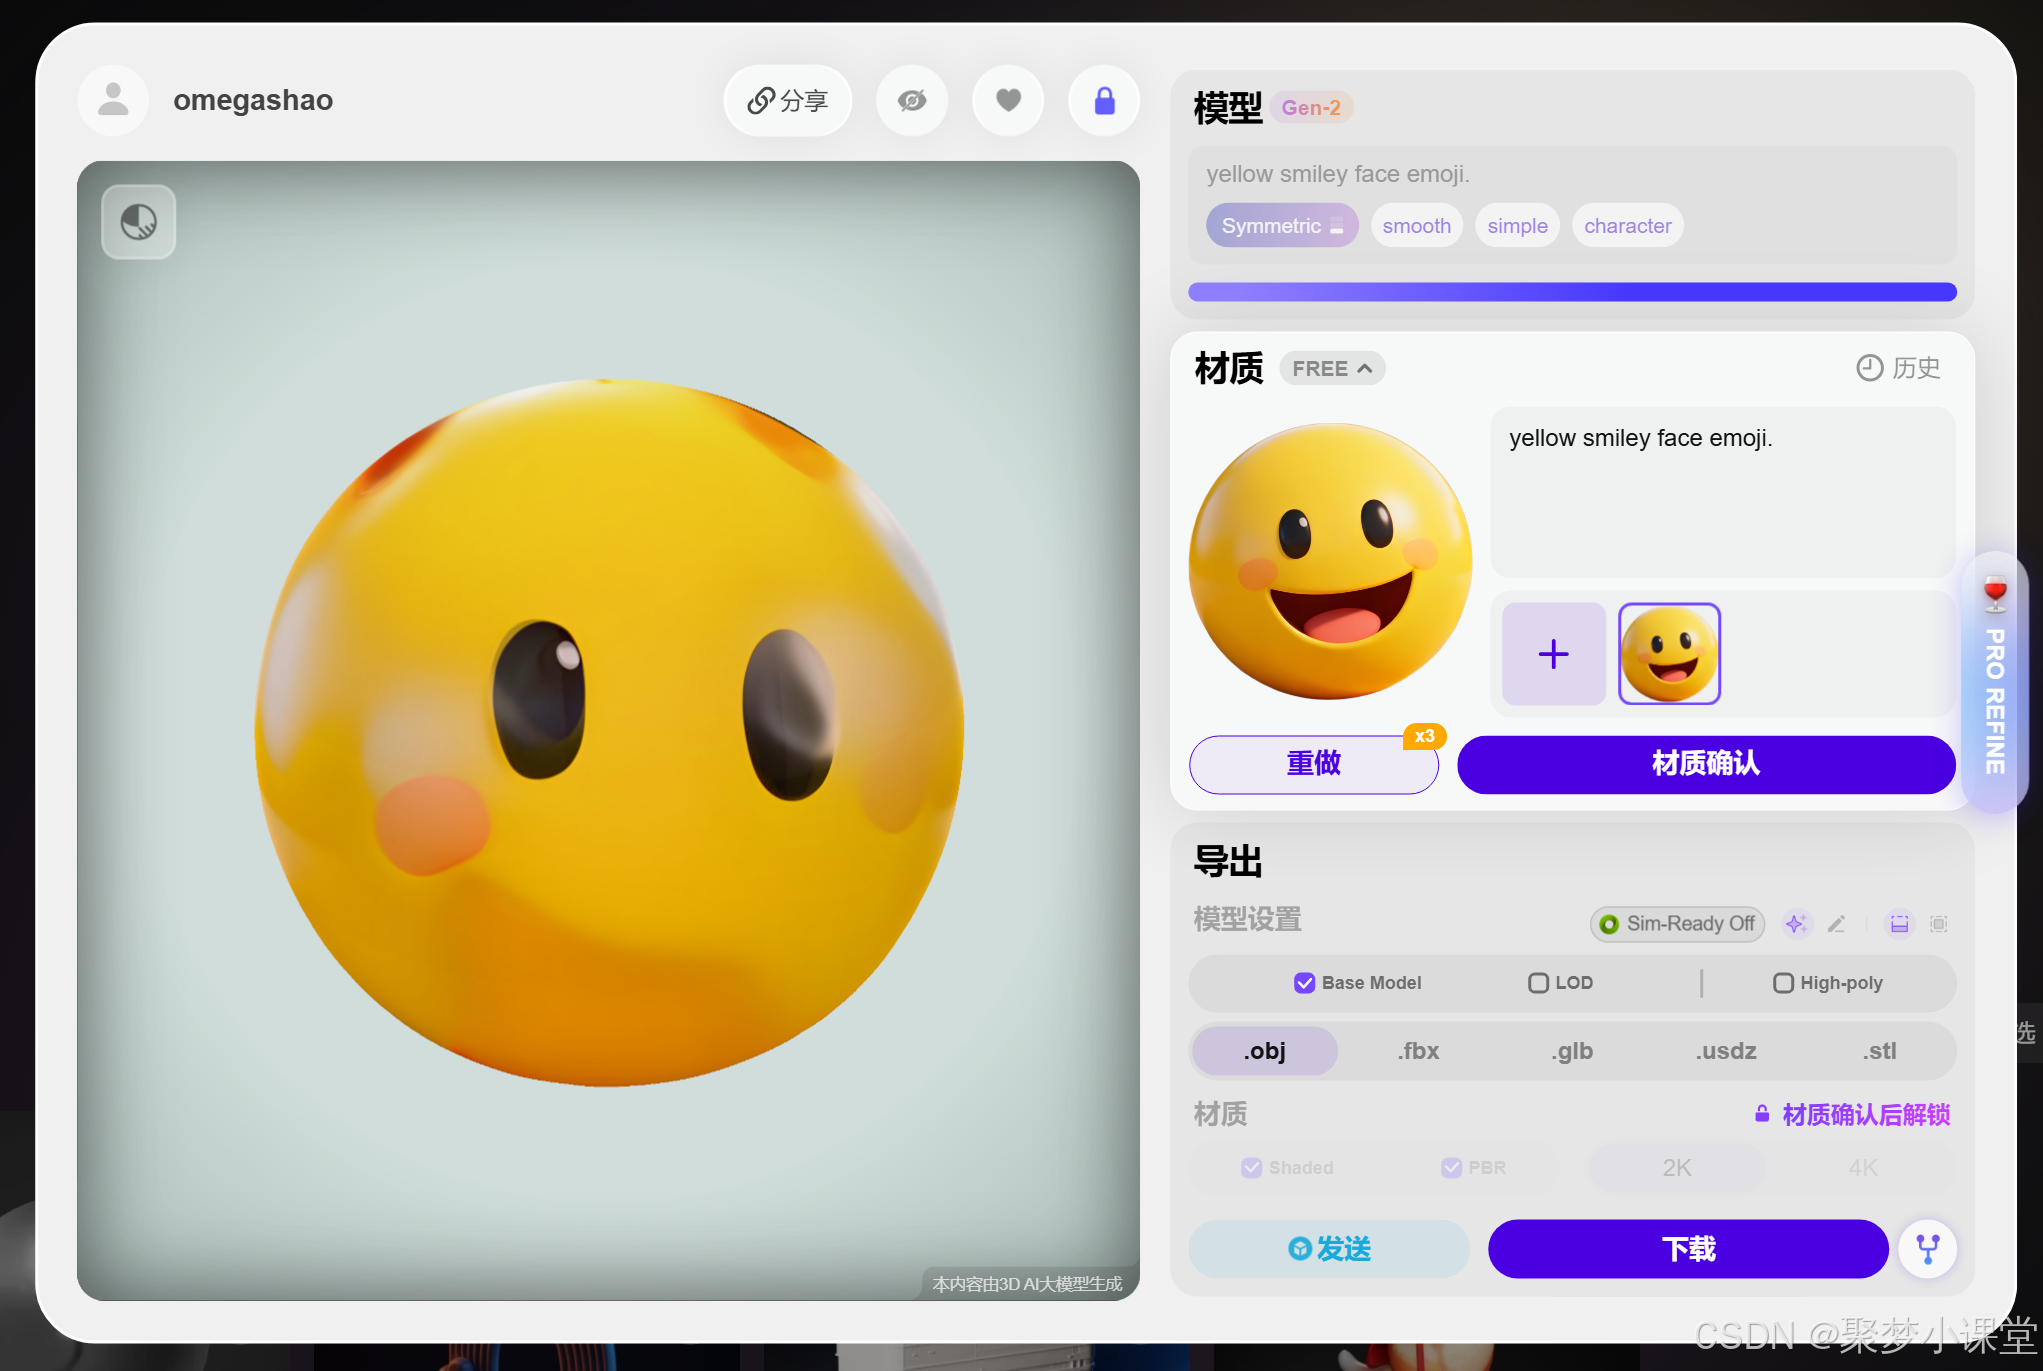2043x1371 pixels.
Task: Enable the High-poly checkbox
Action: [x=1783, y=983]
